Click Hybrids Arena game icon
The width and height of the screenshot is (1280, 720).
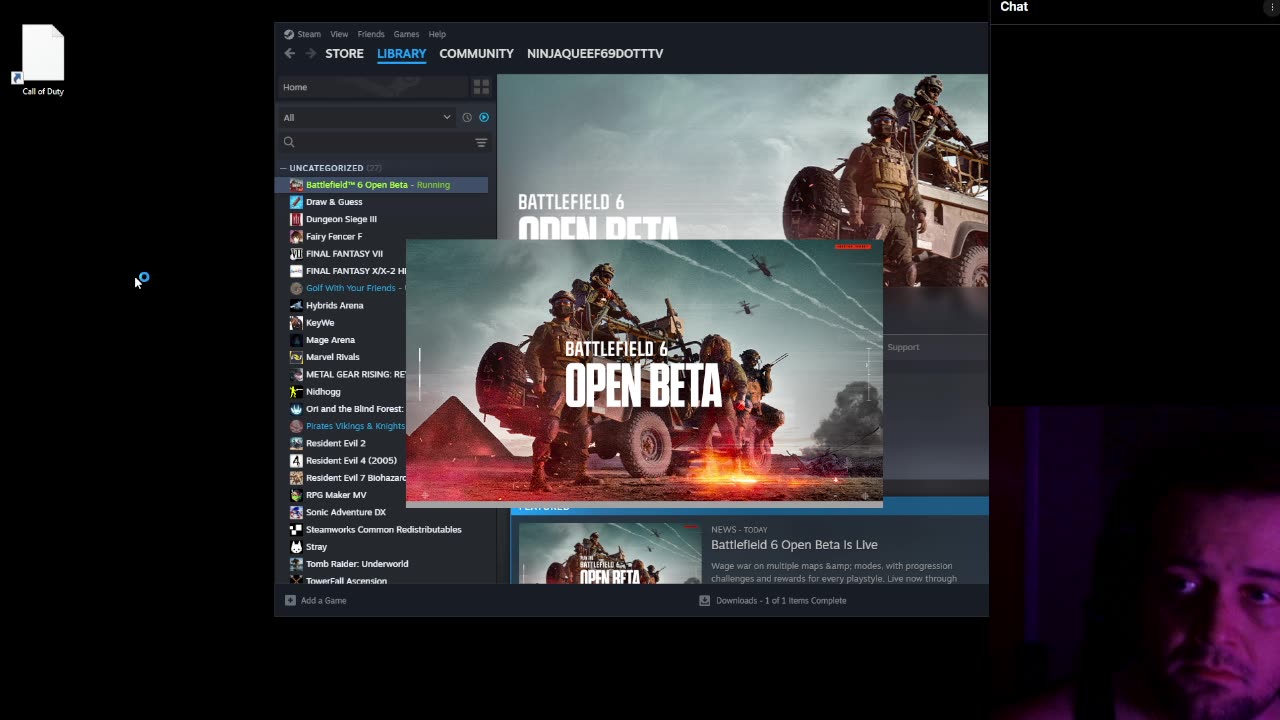click(x=296, y=306)
